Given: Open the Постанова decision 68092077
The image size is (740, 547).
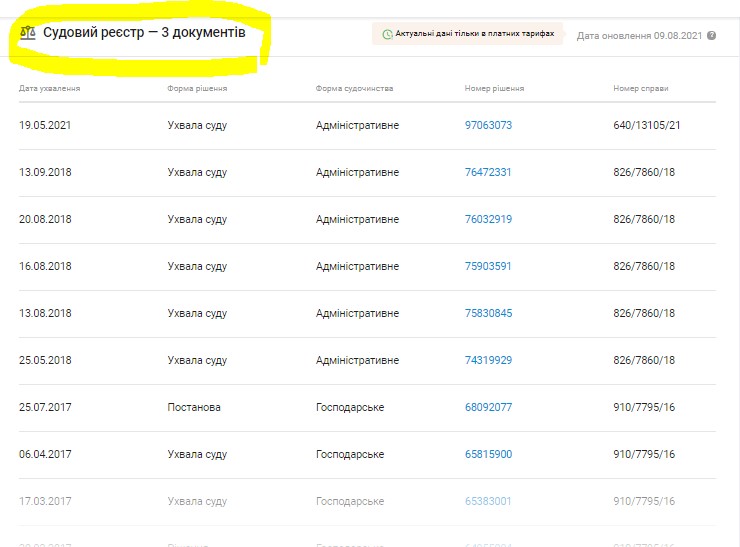Looking at the screenshot, I should (488, 407).
